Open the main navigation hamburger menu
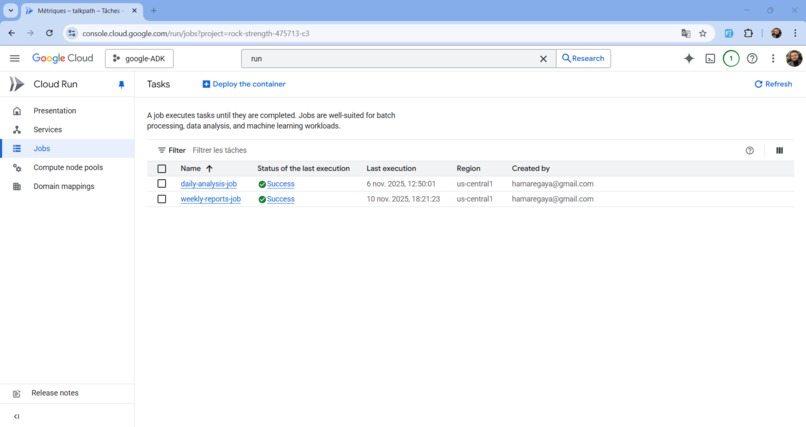Screen dimensions: 806x427 (x=14, y=59)
